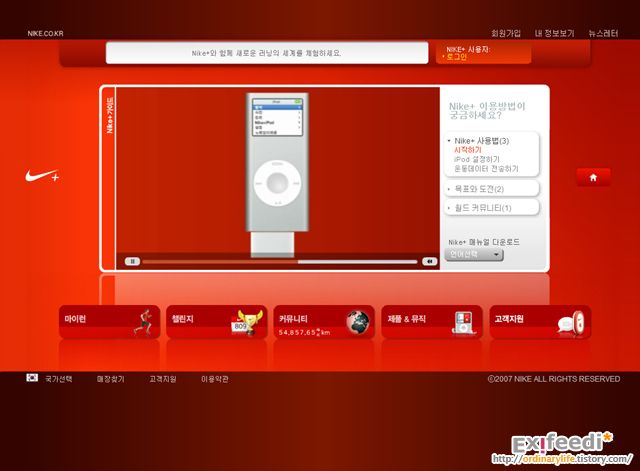Rewind the guide video
This screenshot has height=471, width=640.
pyautogui.click(x=429, y=261)
